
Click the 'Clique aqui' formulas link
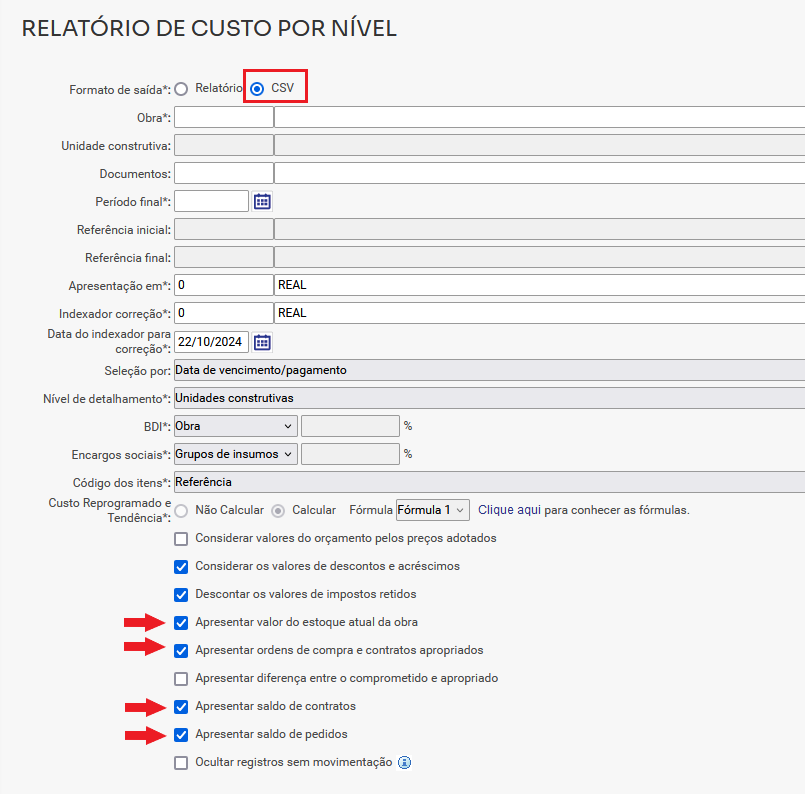point(509,510)
